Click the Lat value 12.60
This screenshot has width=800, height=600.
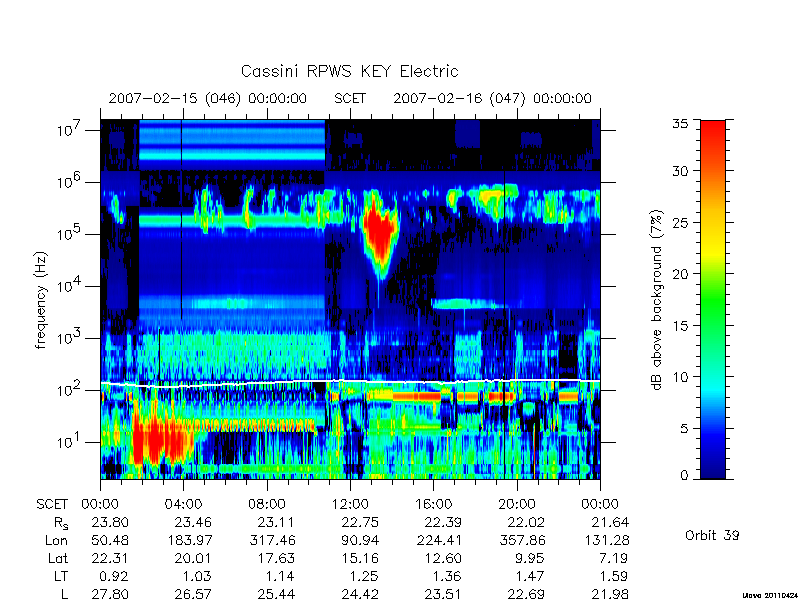point(443,558)
